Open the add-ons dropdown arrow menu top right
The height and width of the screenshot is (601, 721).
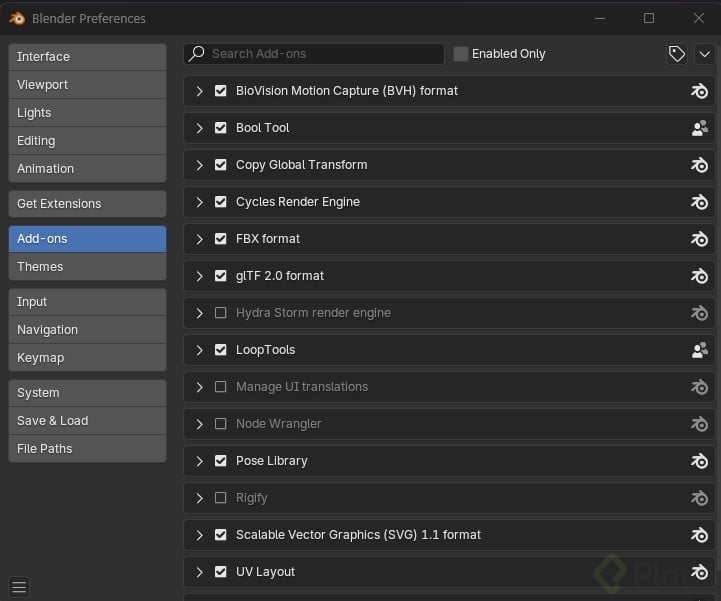(704, 54)
